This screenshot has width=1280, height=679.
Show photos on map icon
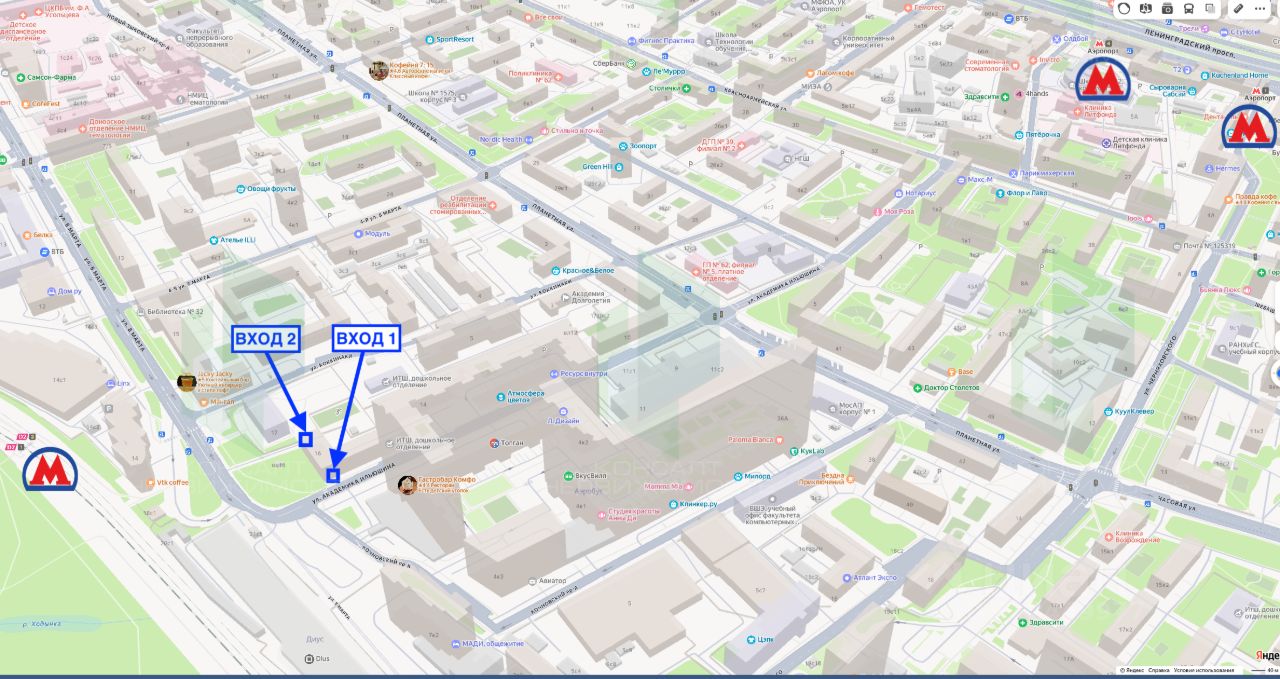pos(1167,8)
